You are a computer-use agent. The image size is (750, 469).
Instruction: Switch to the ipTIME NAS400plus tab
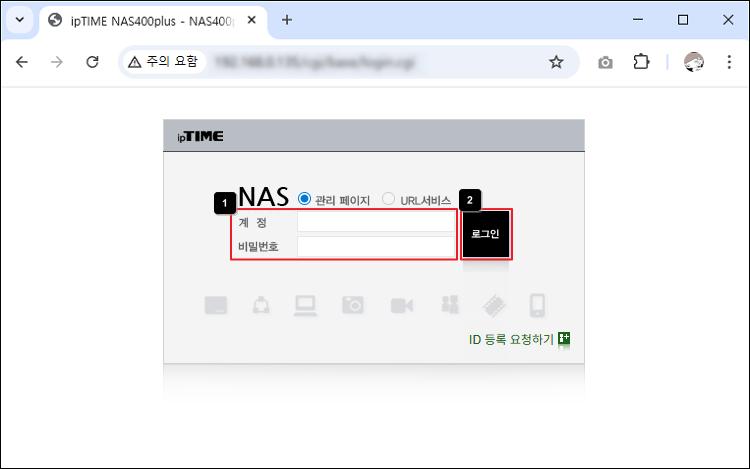(150, 20)
